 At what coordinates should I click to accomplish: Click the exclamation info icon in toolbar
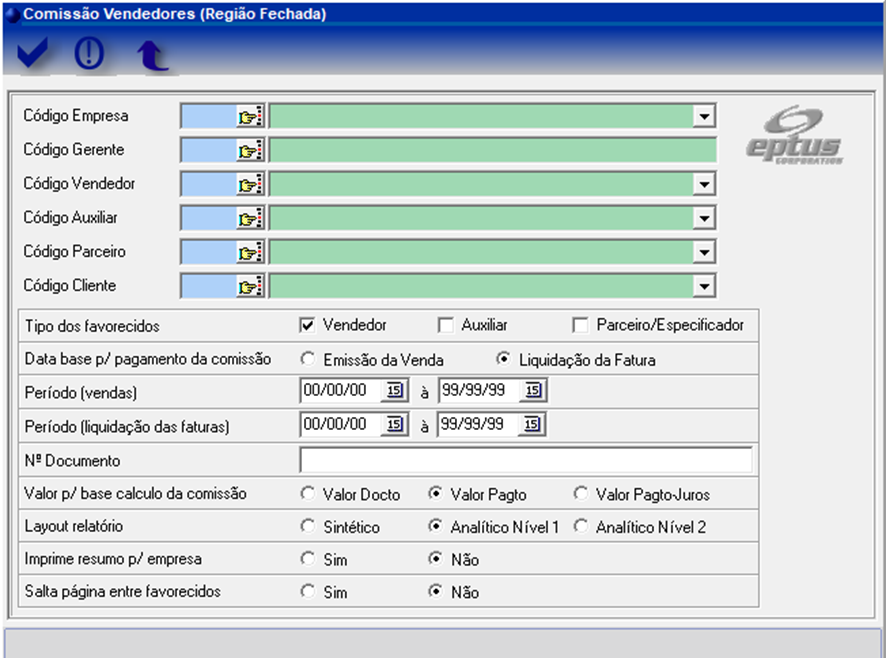(x=90, y=55)
